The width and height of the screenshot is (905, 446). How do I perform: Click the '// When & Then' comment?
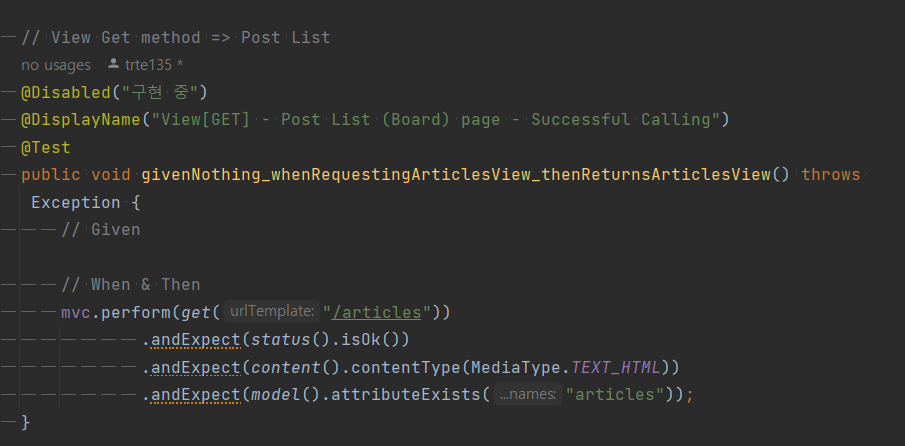click(131, 284)
